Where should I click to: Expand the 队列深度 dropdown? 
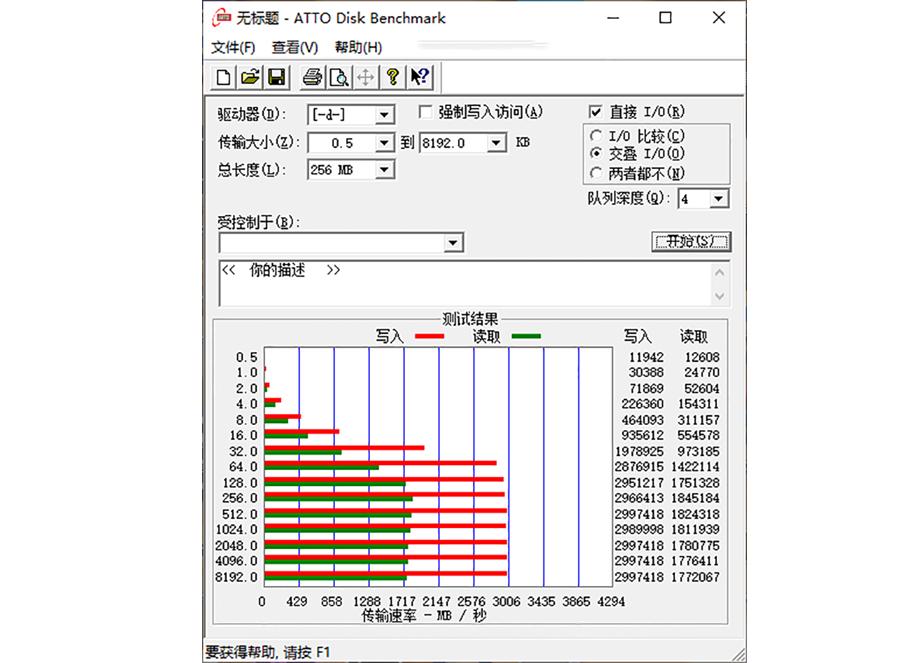[x=719, y=198]
